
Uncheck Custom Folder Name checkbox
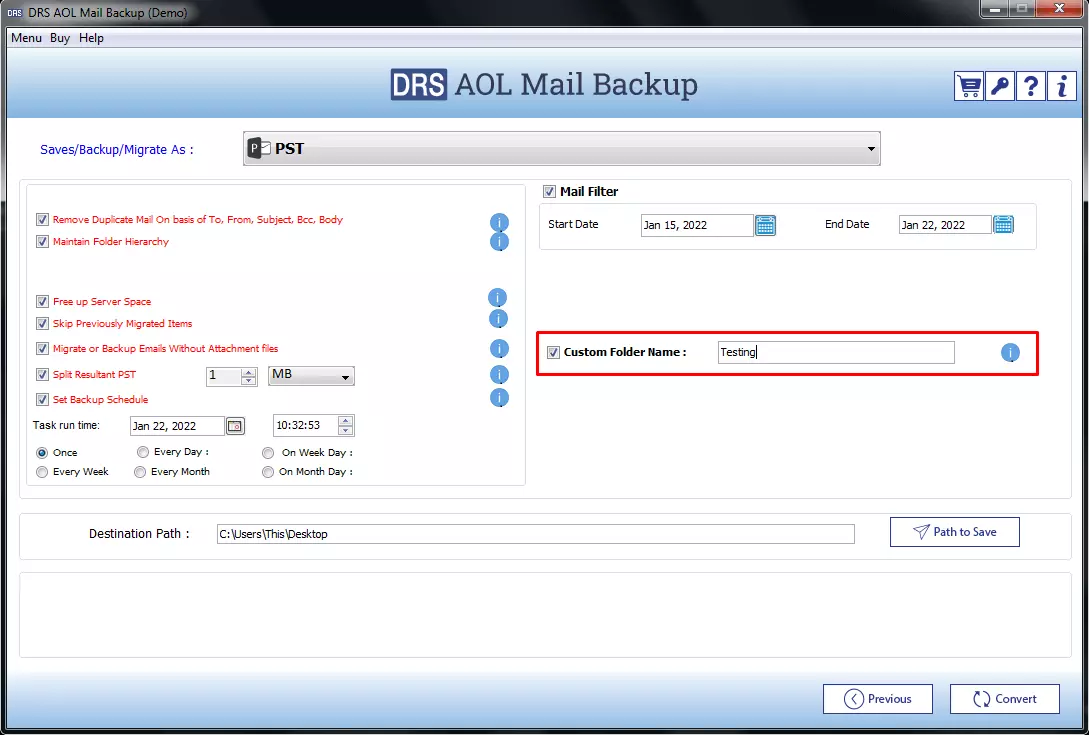click(x=553, y=352)
